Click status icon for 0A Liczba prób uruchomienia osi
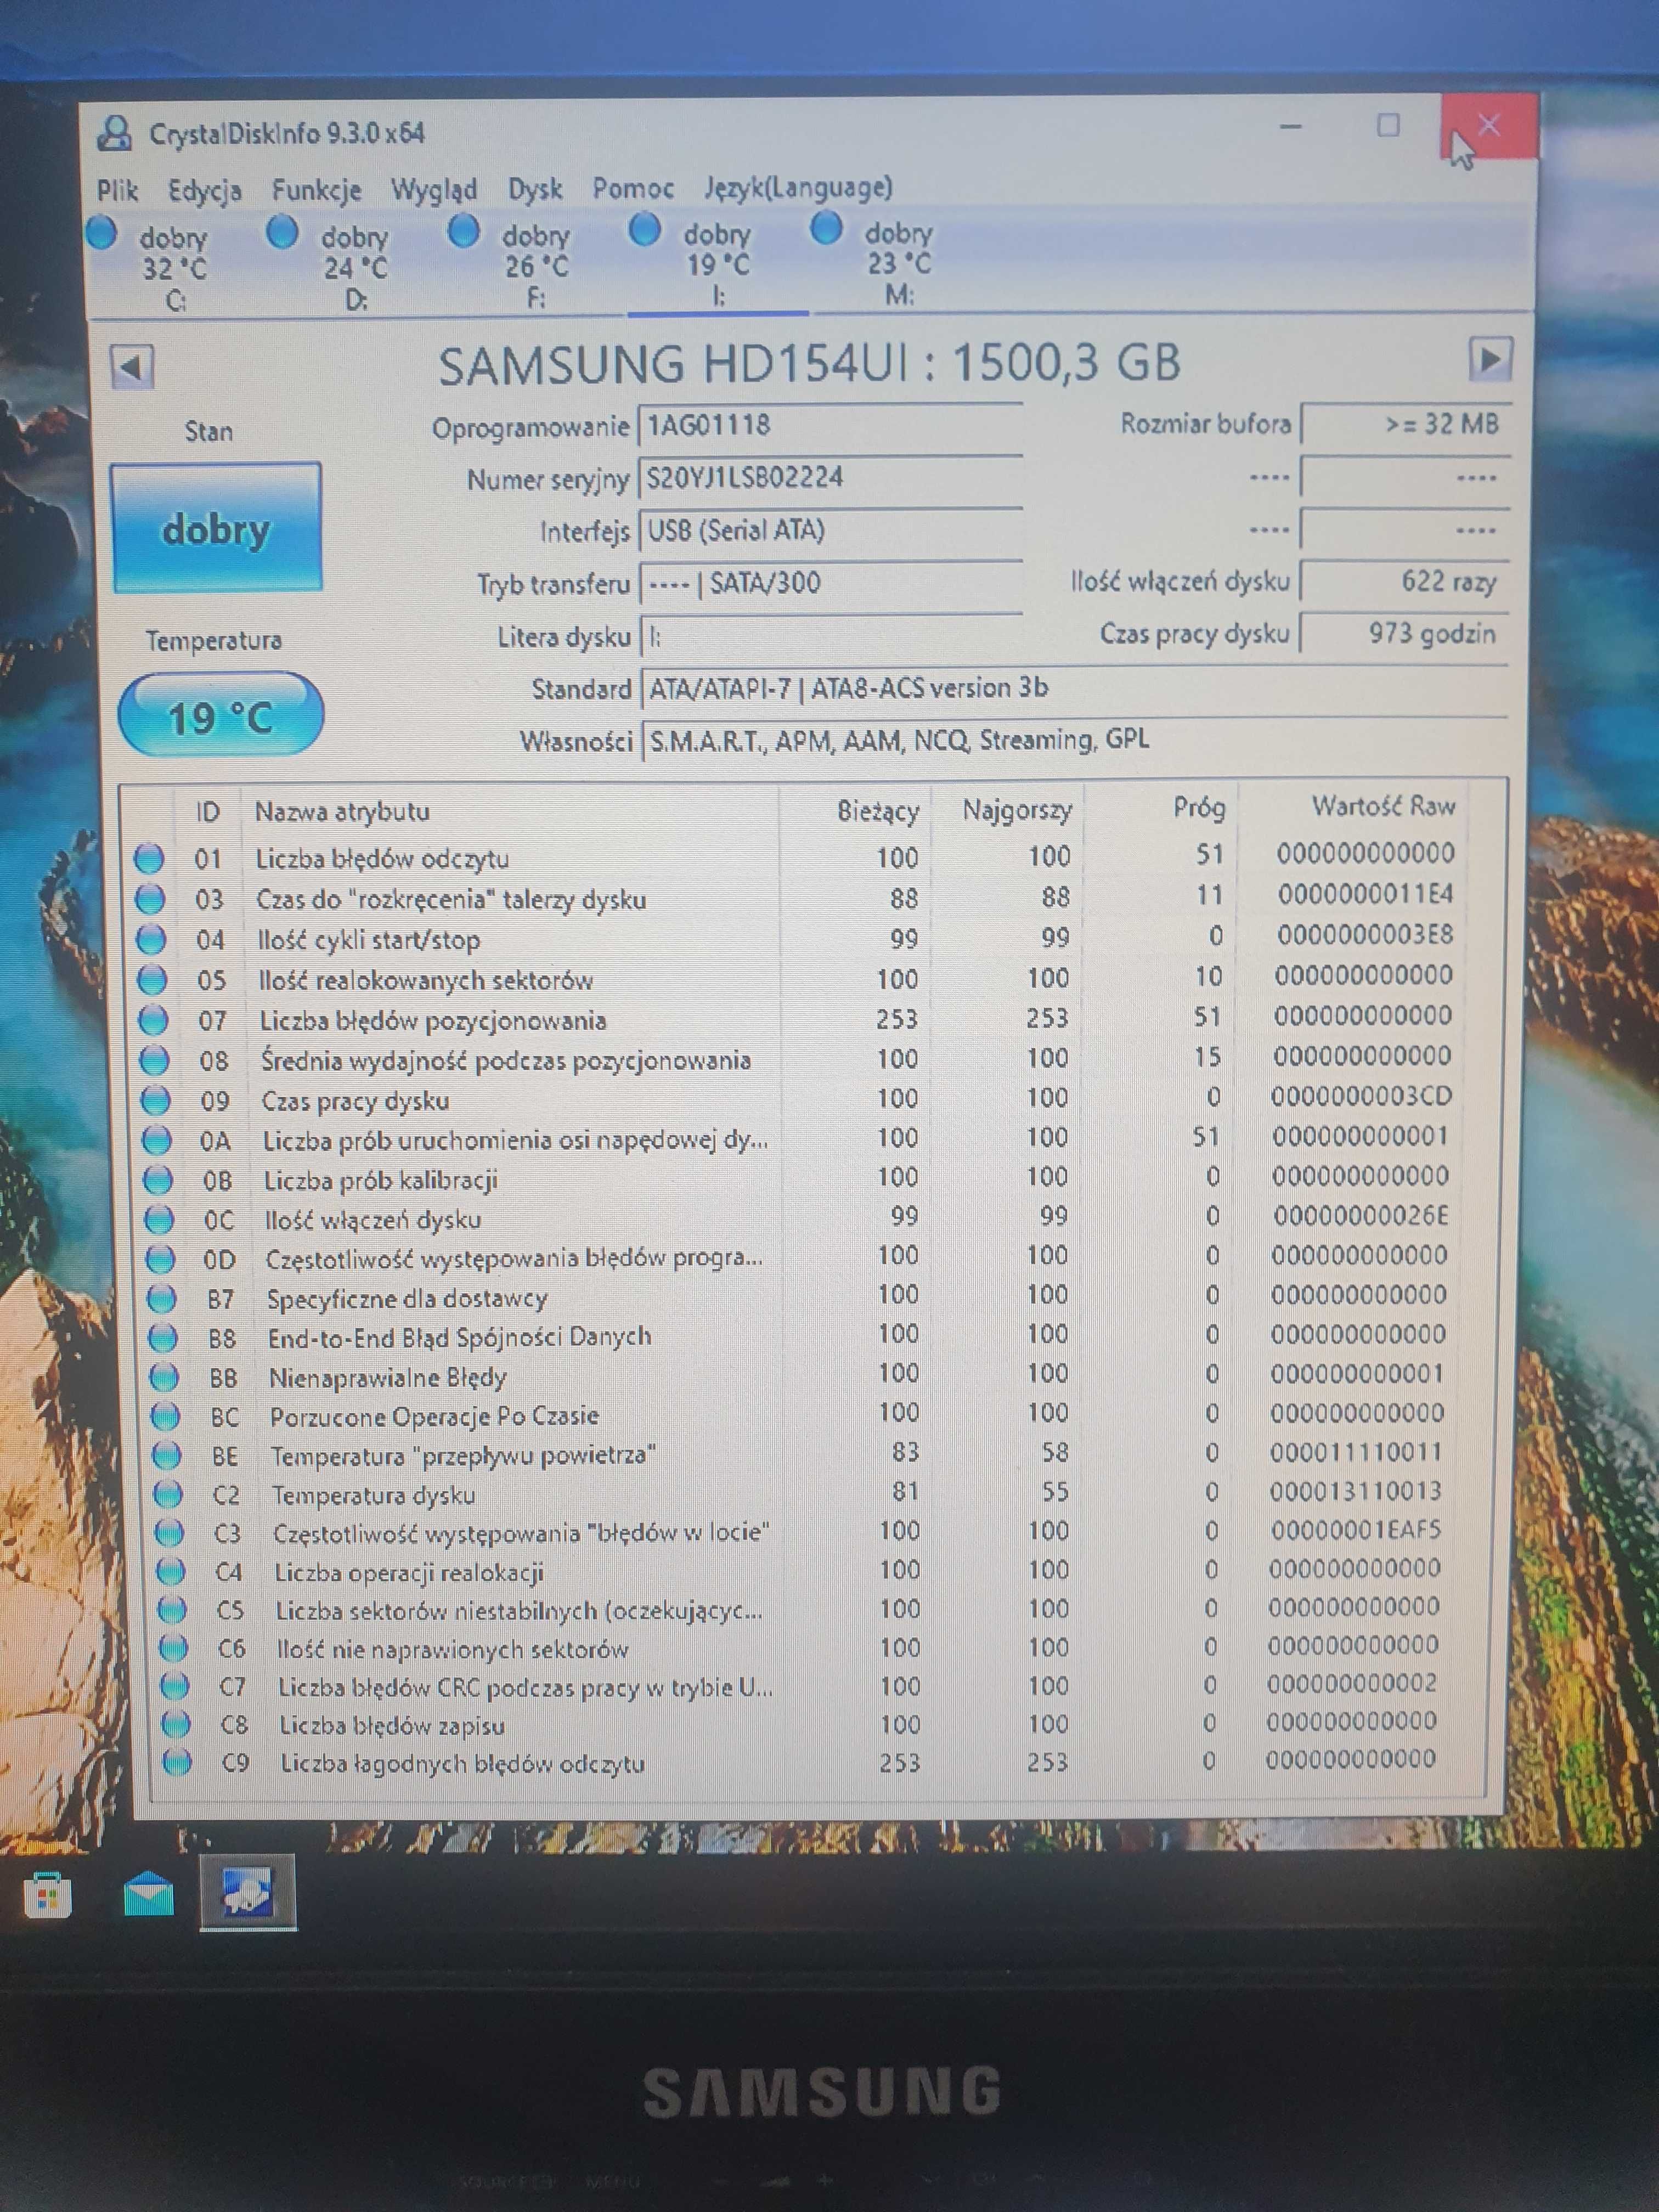 (156, 1140)
